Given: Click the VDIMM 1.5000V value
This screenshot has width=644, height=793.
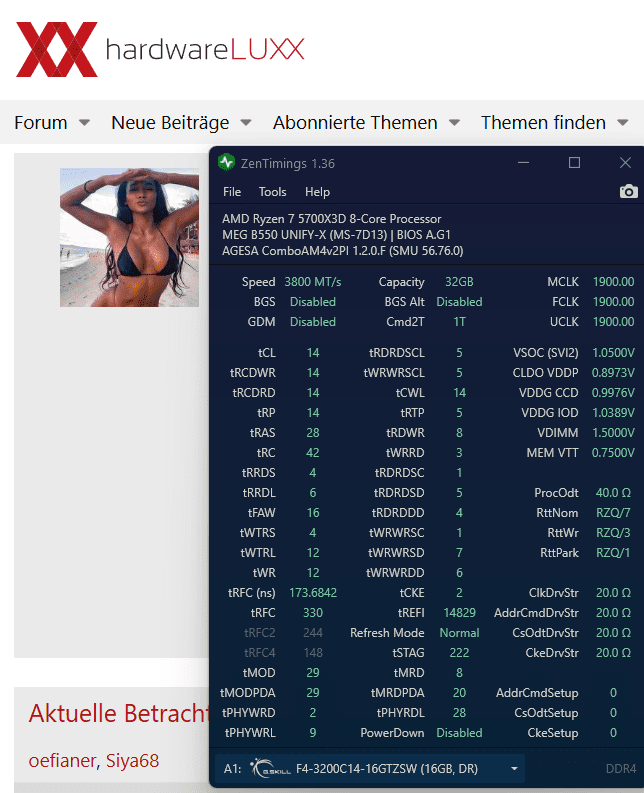Looking at the screenshot, I should tap(613, 432).
